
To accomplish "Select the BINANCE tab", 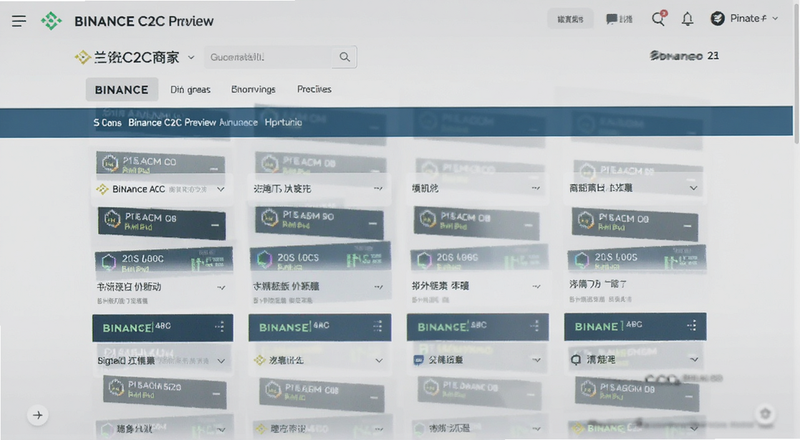I will point(121,90).
